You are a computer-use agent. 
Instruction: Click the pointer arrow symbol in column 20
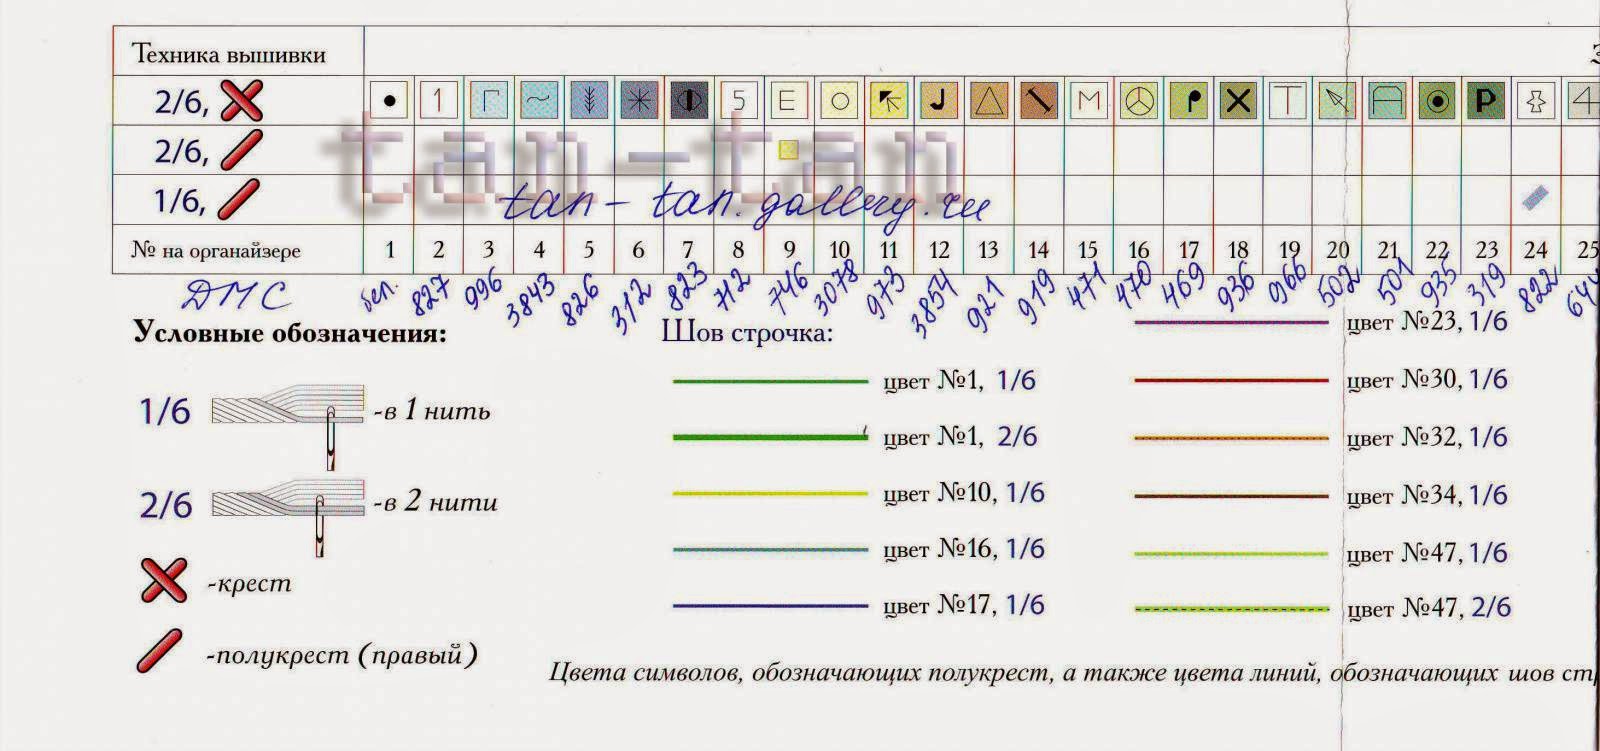pyautogui.click(x=1337, y=100)
